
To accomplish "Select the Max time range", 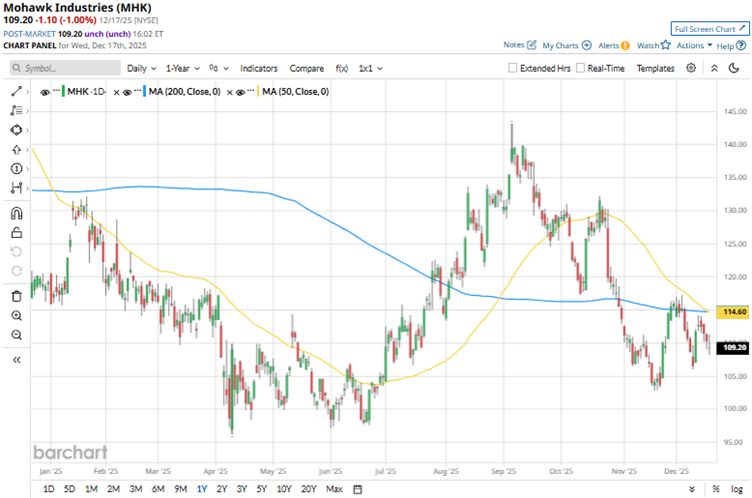I will 334,489.
